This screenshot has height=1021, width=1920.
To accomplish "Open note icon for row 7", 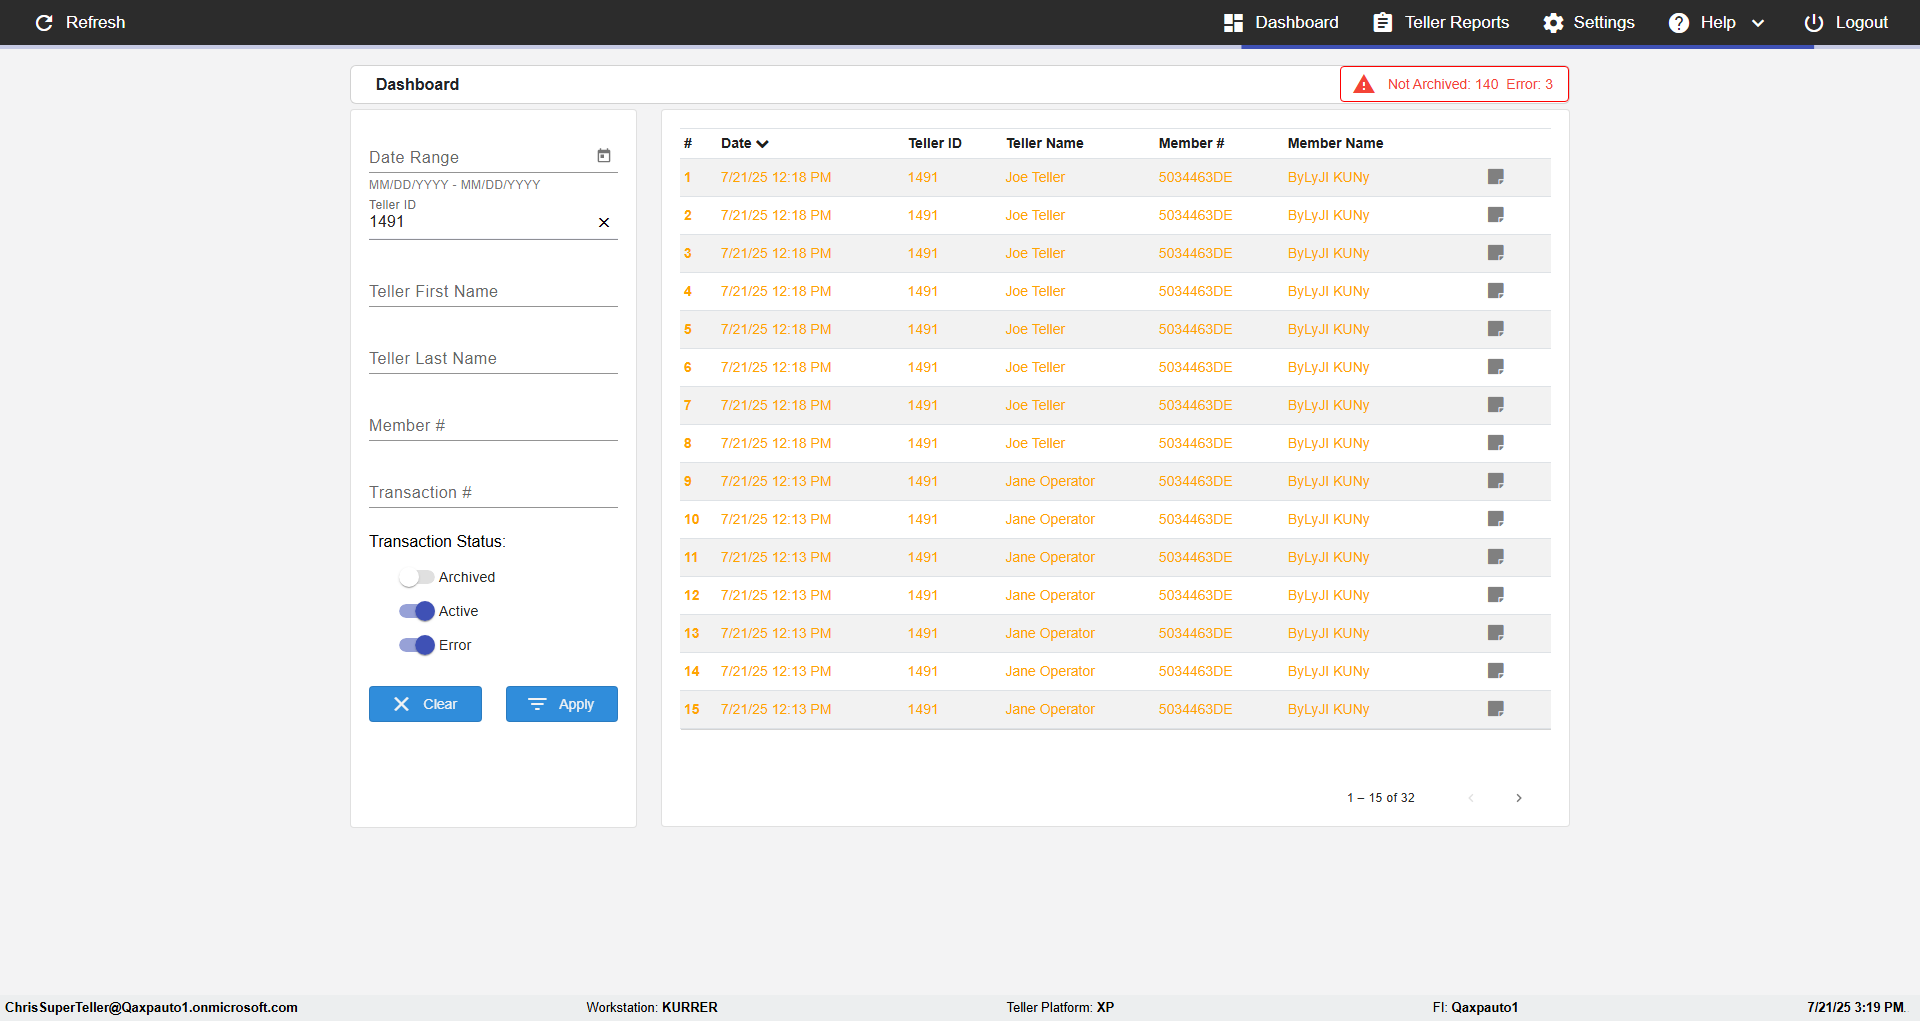I will (x=1496, y=405).
